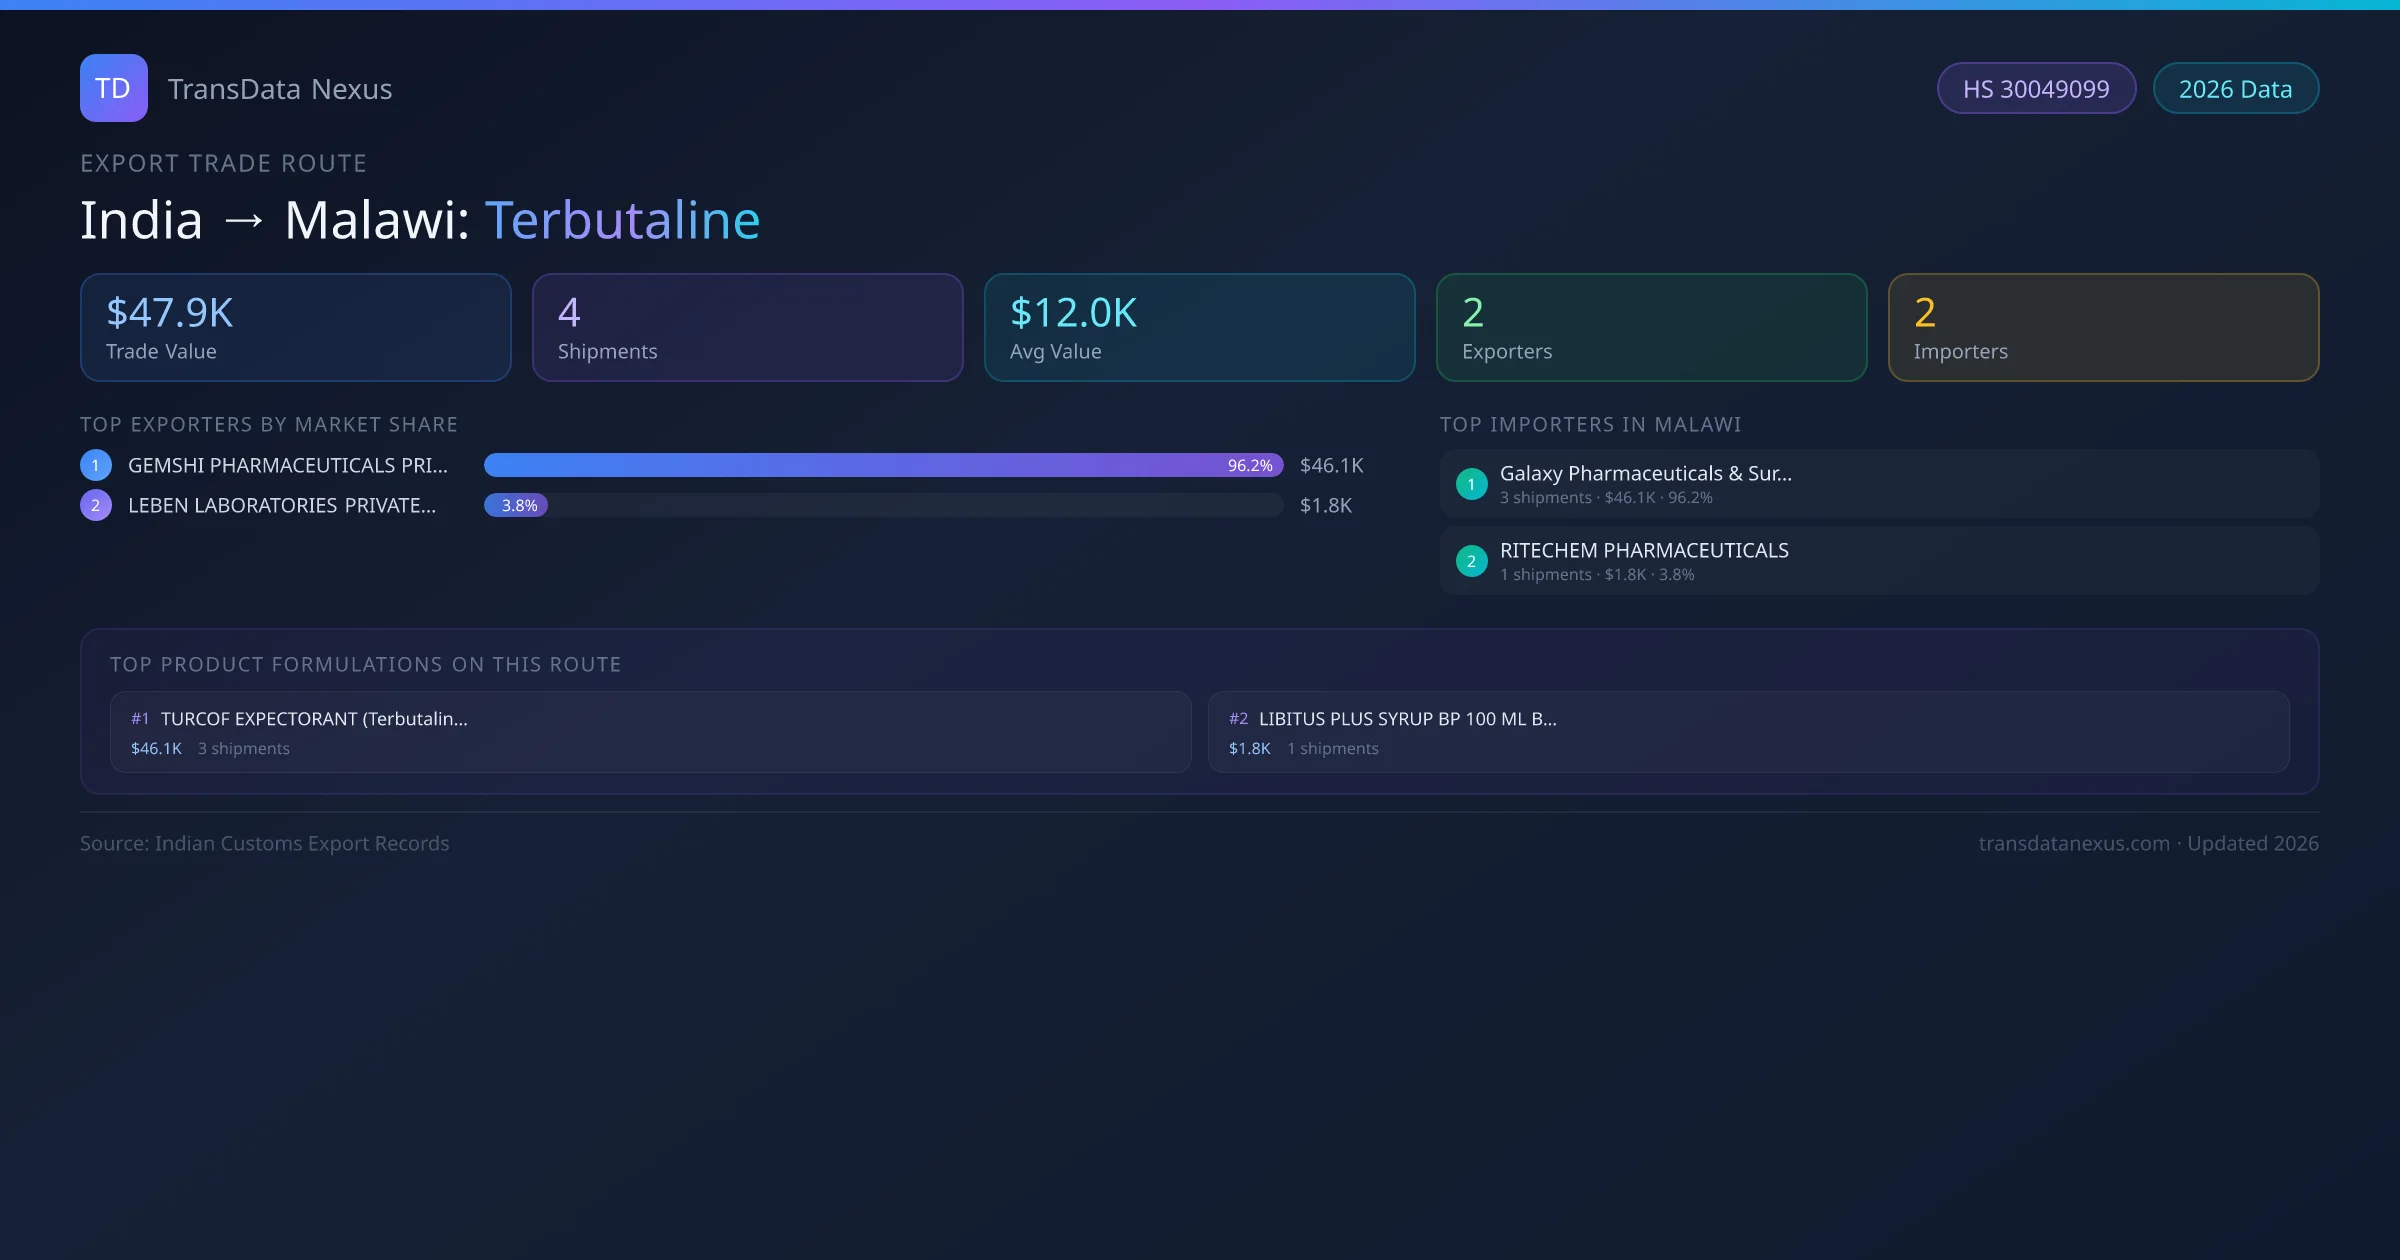The image size is (2400, 1260).
Task: Open the $47.9K Trade Value card
Action: (x=295, y=328)
